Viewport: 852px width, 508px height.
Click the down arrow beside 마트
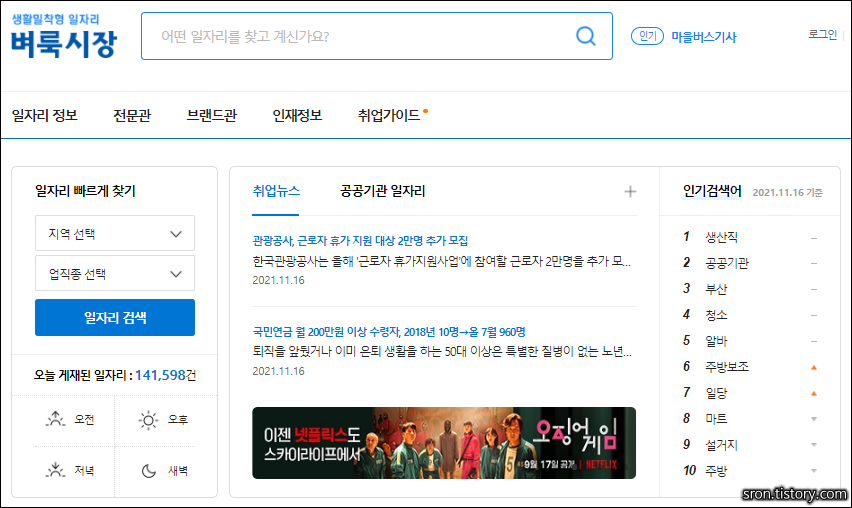pos(814,419)
